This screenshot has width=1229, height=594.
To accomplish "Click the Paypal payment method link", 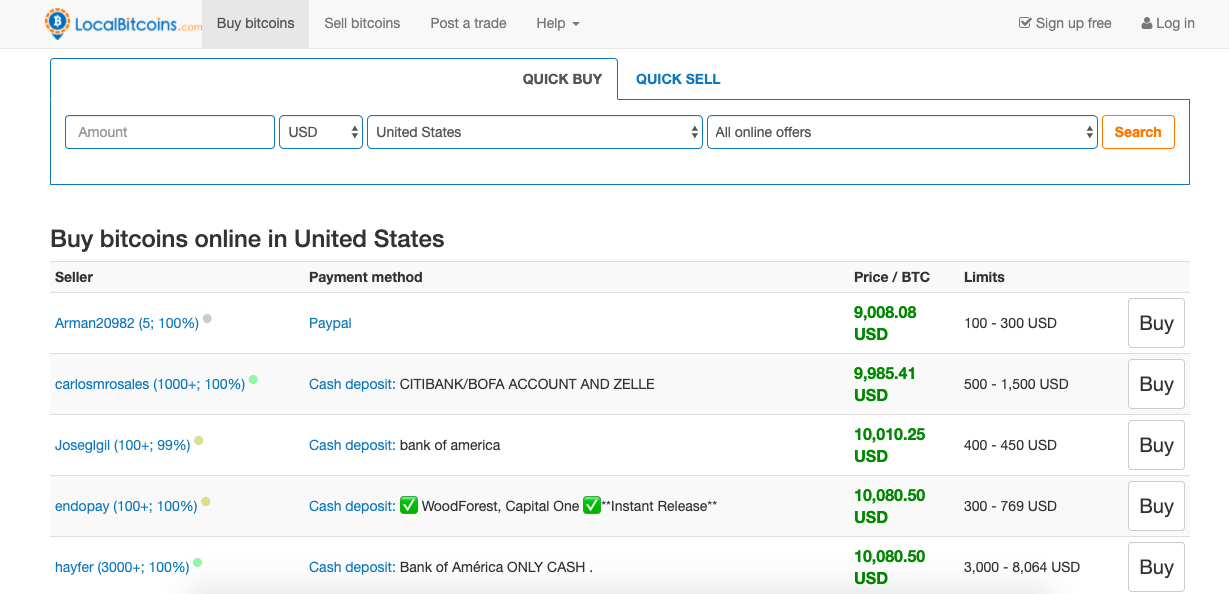I will (330, 323).
